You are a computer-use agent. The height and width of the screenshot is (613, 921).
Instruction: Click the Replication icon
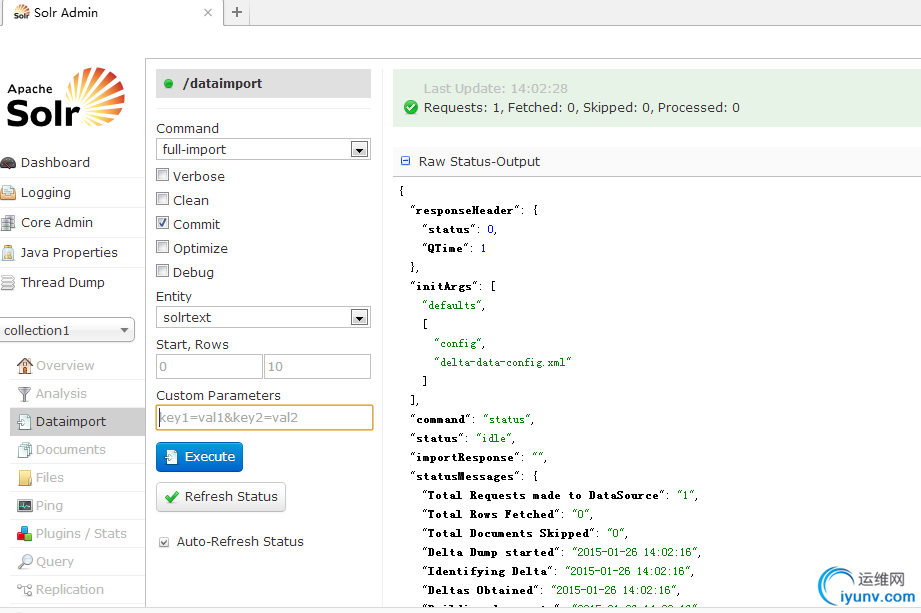[25, 590]
